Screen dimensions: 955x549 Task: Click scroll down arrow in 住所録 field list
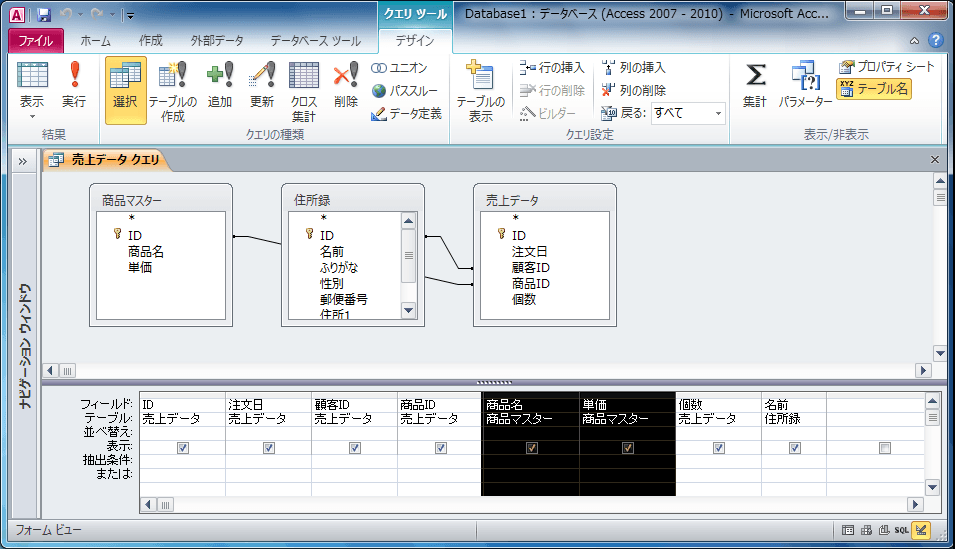409,310
